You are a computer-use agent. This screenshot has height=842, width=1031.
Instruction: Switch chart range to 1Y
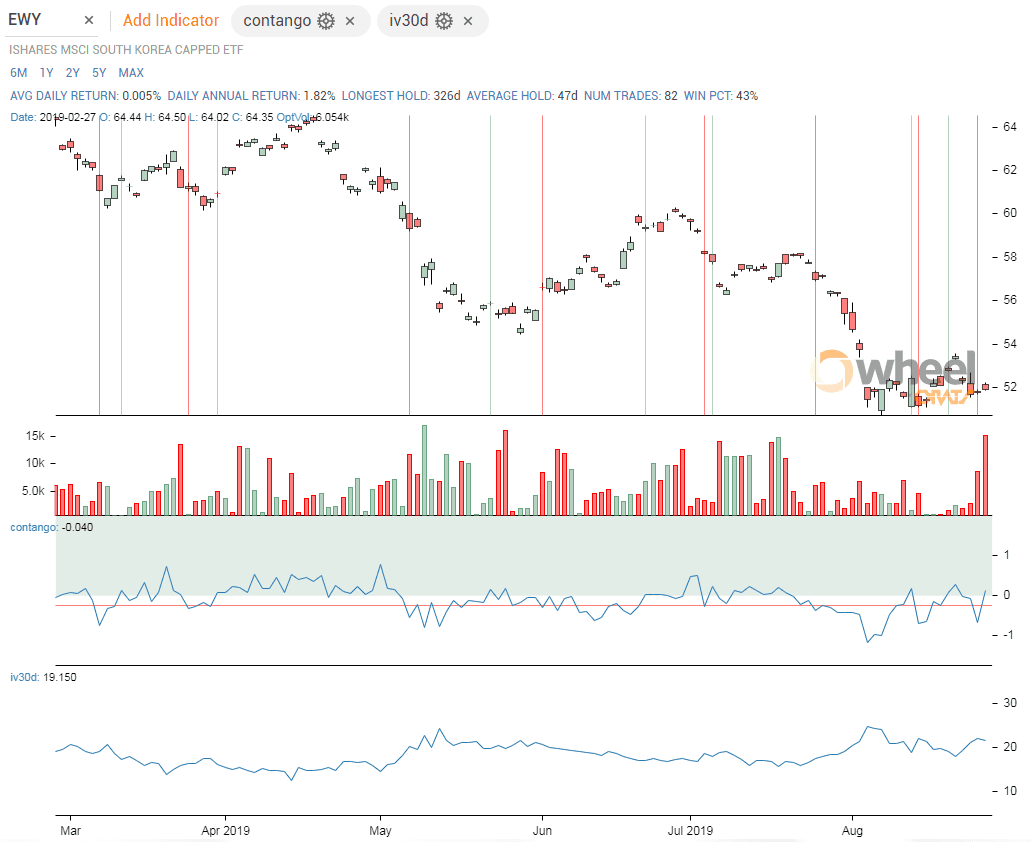(x=46, y=73)
